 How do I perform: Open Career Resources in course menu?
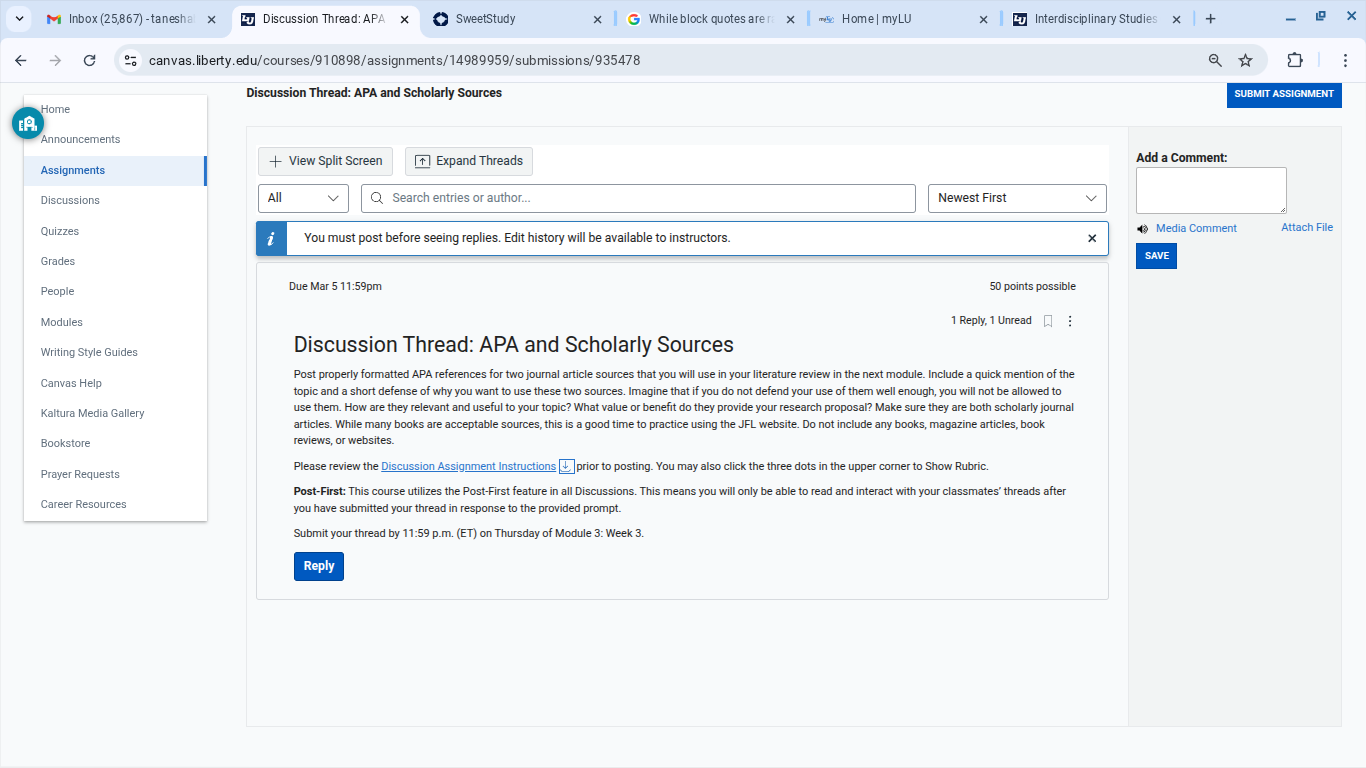tap(84, 504)
